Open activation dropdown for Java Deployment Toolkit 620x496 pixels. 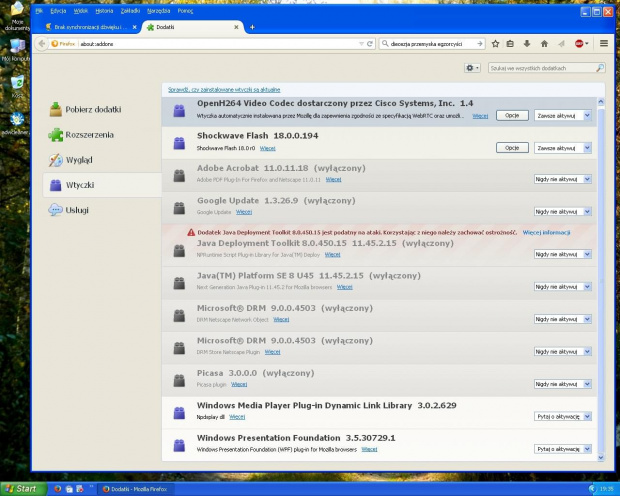[x=563, y=254]
